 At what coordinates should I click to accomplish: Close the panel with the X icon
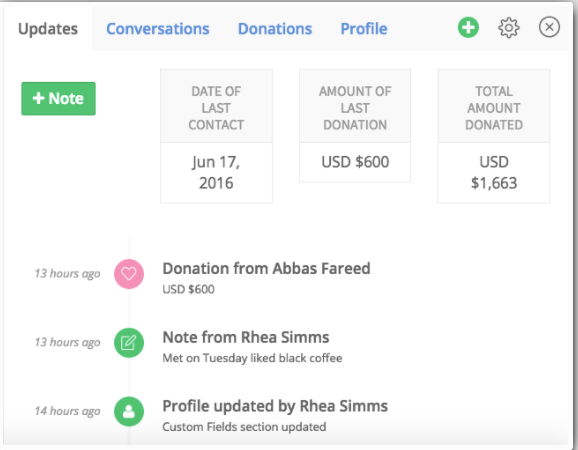pyautogui.click(x=549, y=27)
